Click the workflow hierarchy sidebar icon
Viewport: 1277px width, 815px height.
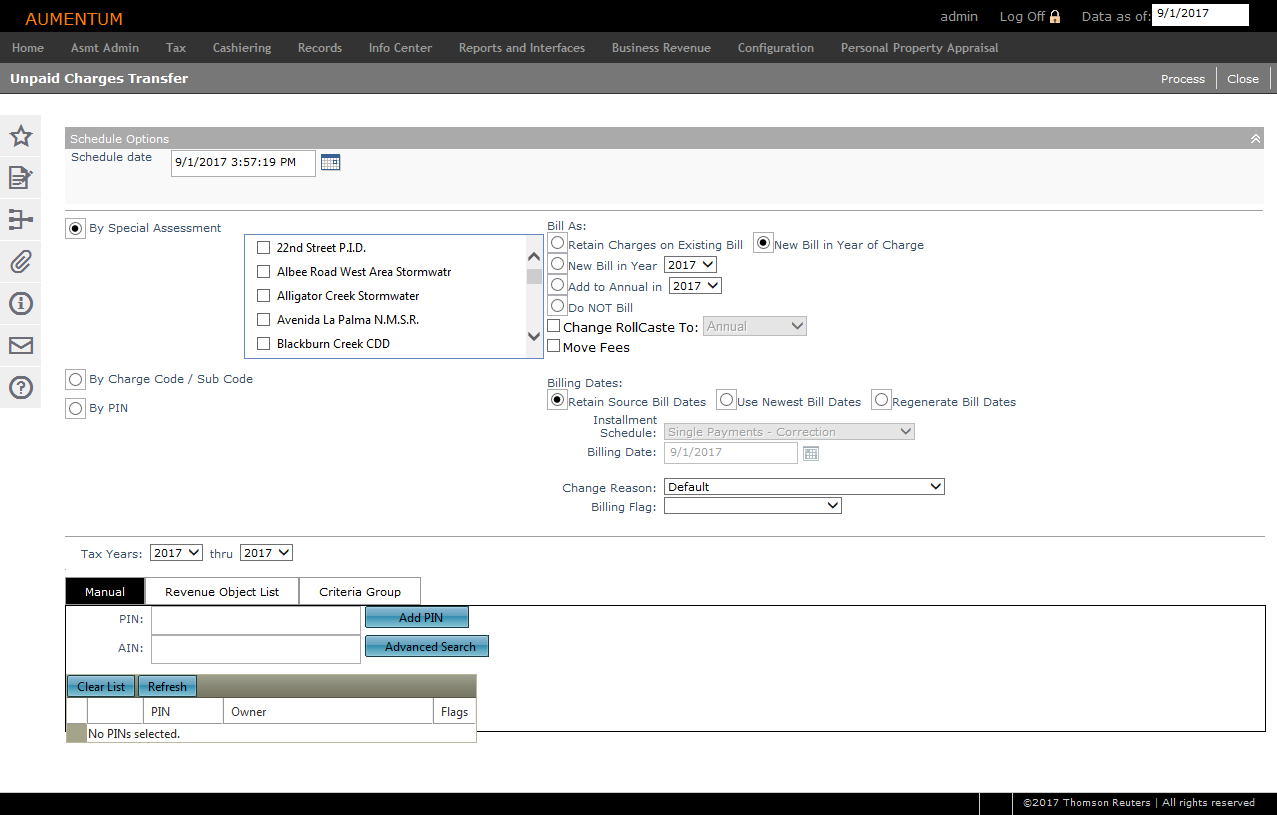point(21,220)
